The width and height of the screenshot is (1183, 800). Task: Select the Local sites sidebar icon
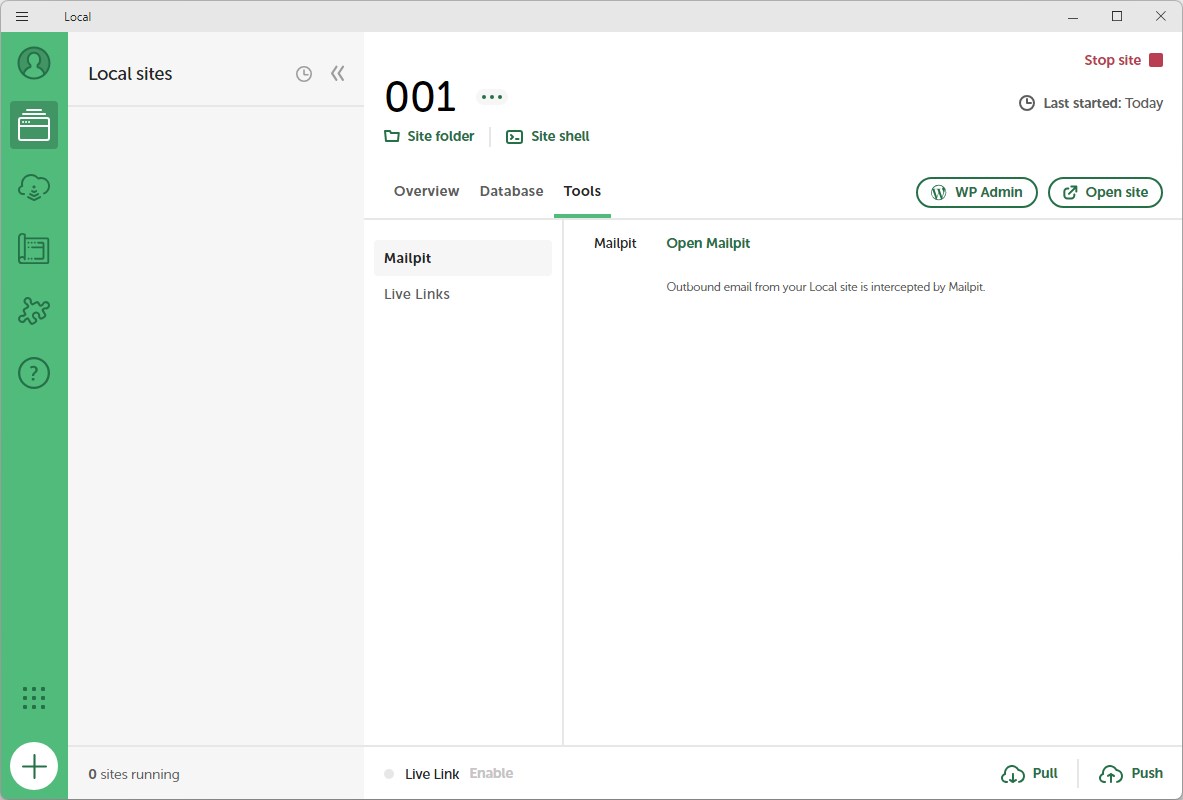34,125
